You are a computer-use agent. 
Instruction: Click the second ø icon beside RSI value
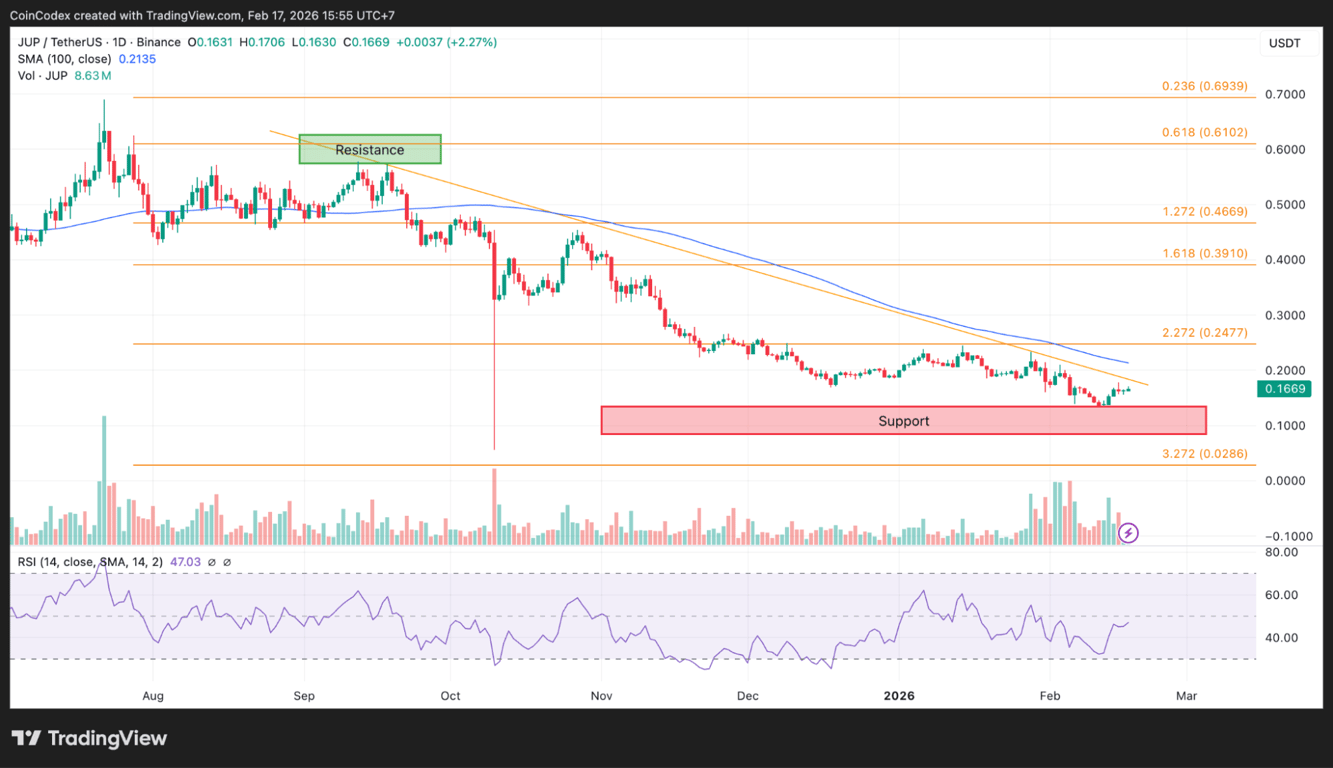pyautogui.click(x=229, y=563)
